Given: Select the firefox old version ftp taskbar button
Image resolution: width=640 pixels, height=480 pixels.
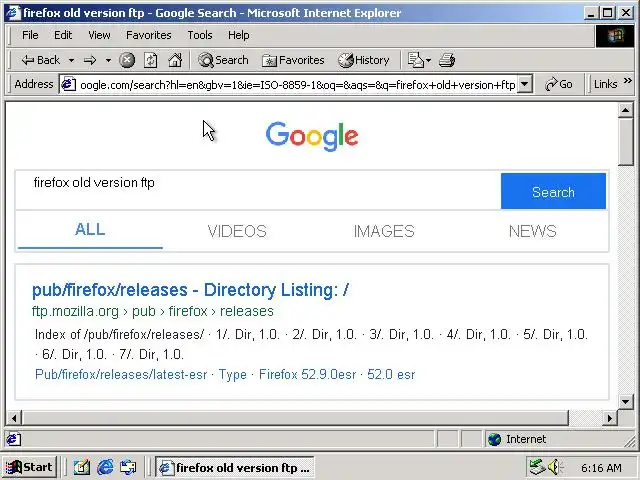Looking at the screenshot, I should click(x=234, y=467).
